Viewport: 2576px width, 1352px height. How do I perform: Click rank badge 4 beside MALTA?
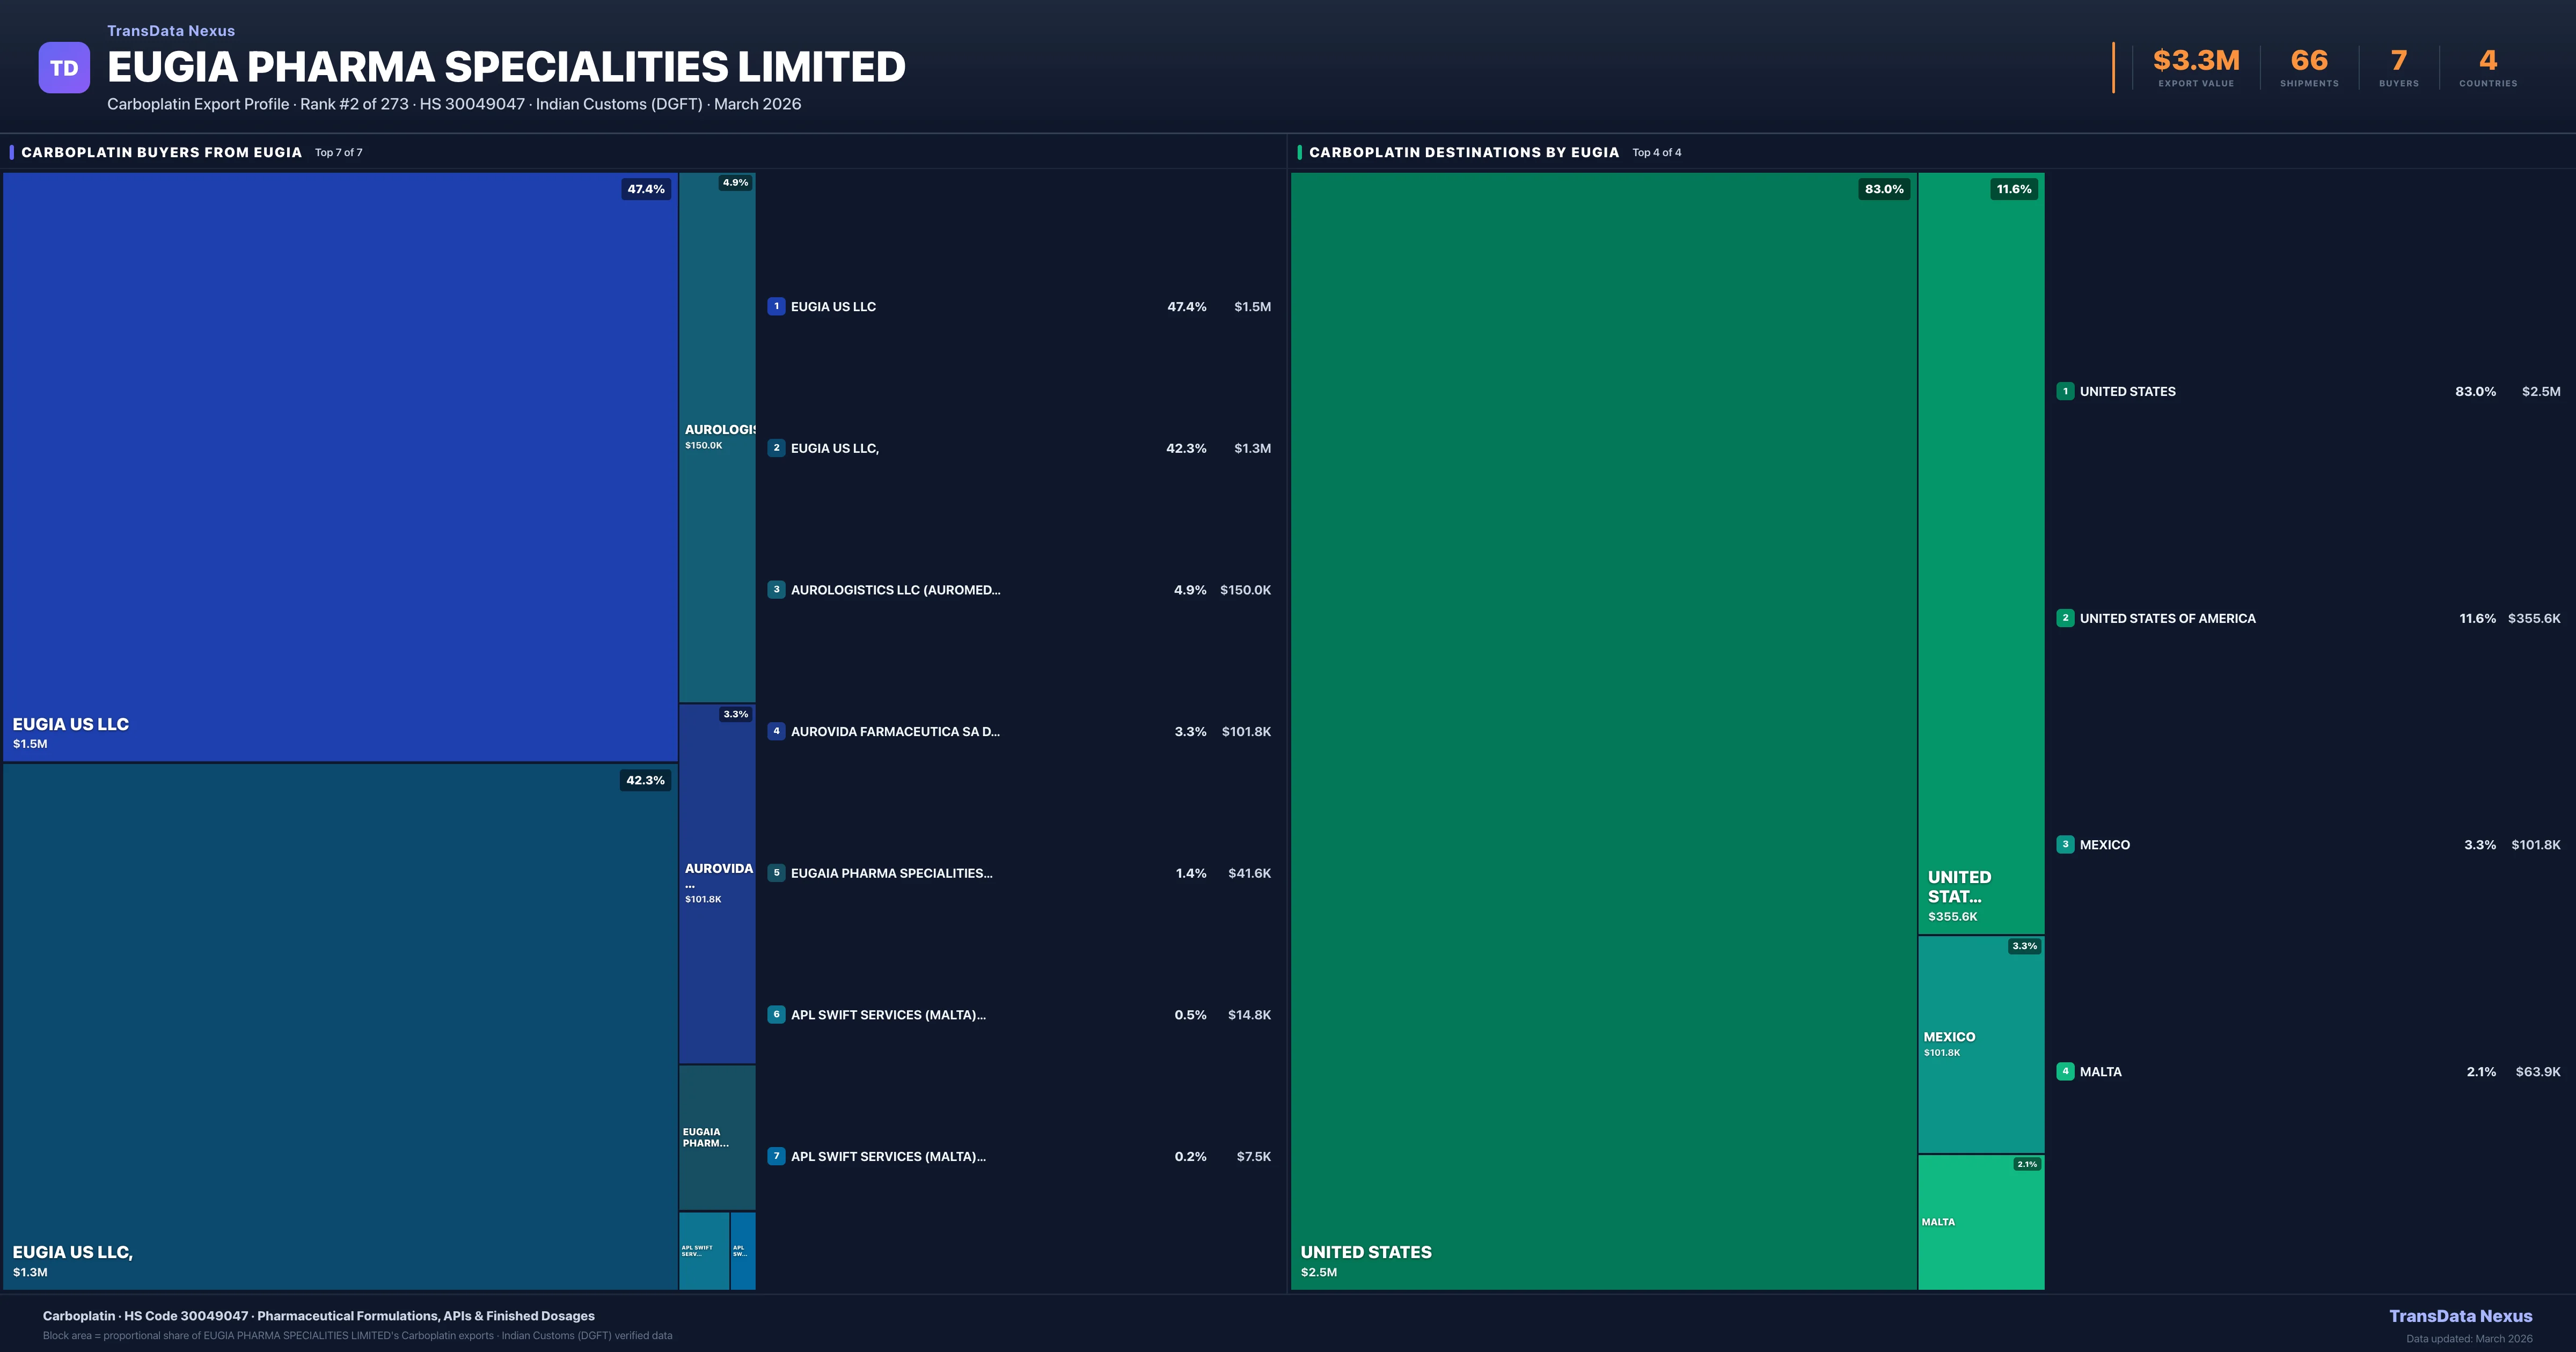click(2065, 1071)
